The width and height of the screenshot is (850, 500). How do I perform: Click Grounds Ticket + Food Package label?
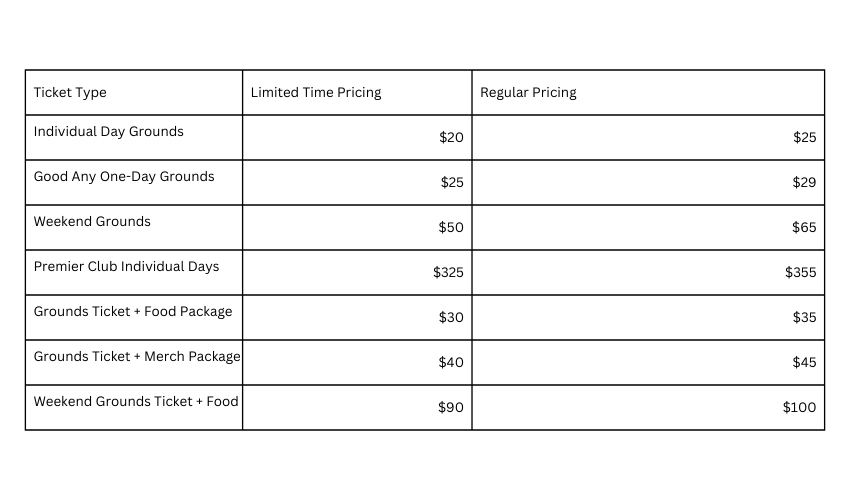tap(133, 311)
